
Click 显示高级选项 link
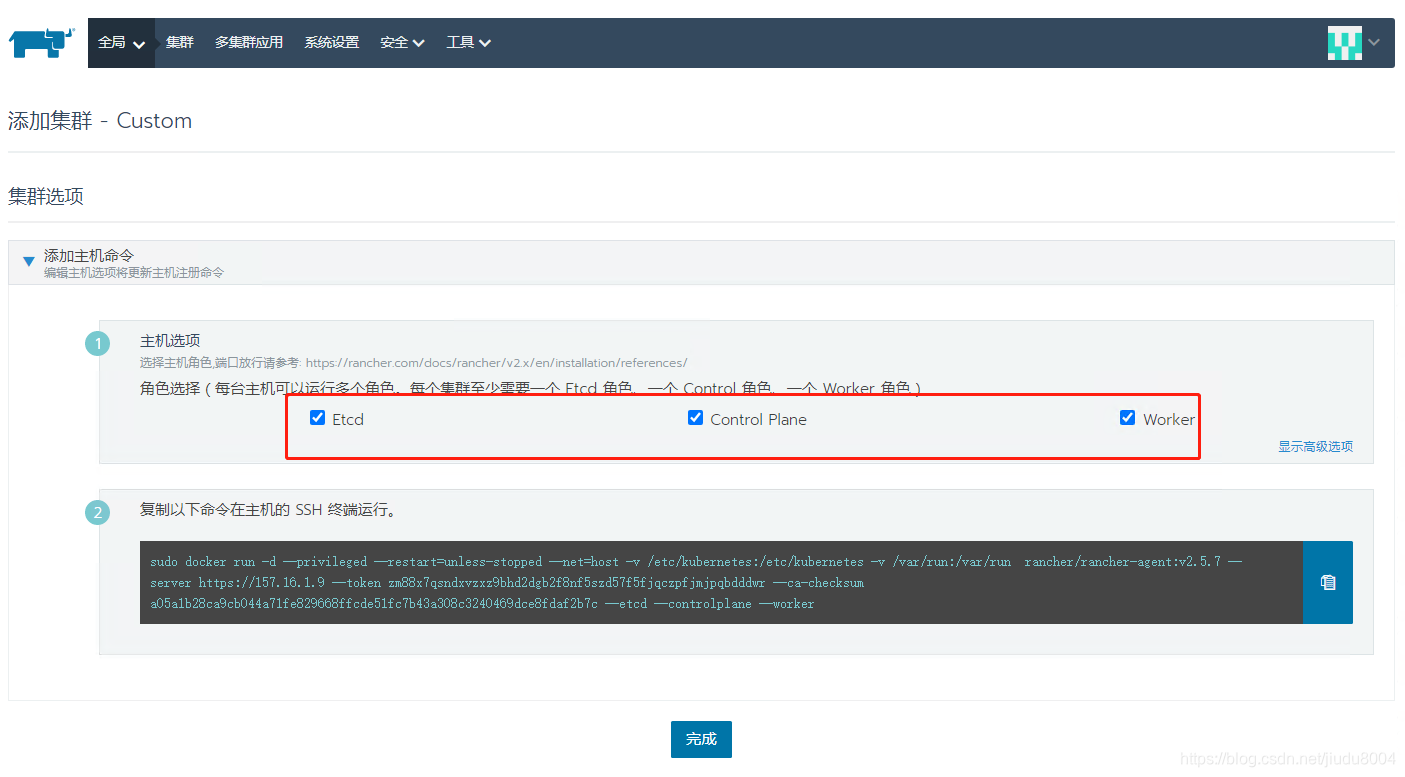1315,447
